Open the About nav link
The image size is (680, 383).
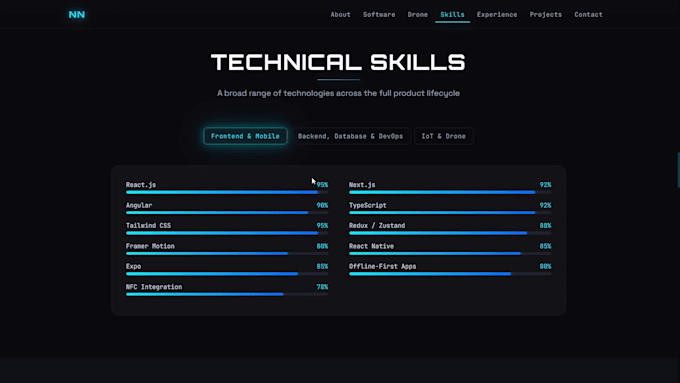[340, 15]
